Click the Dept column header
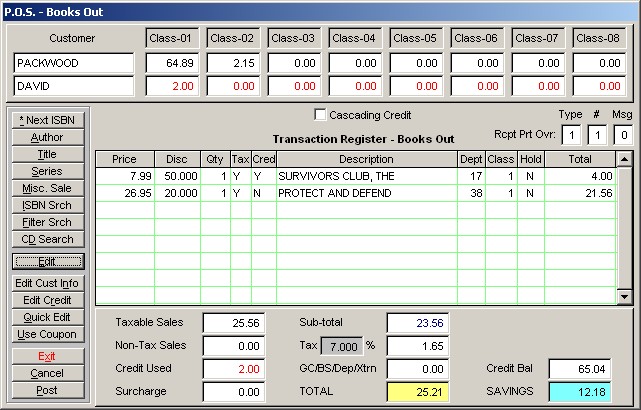The width and height of the screenshot is (641, 410). pos(471,159)
